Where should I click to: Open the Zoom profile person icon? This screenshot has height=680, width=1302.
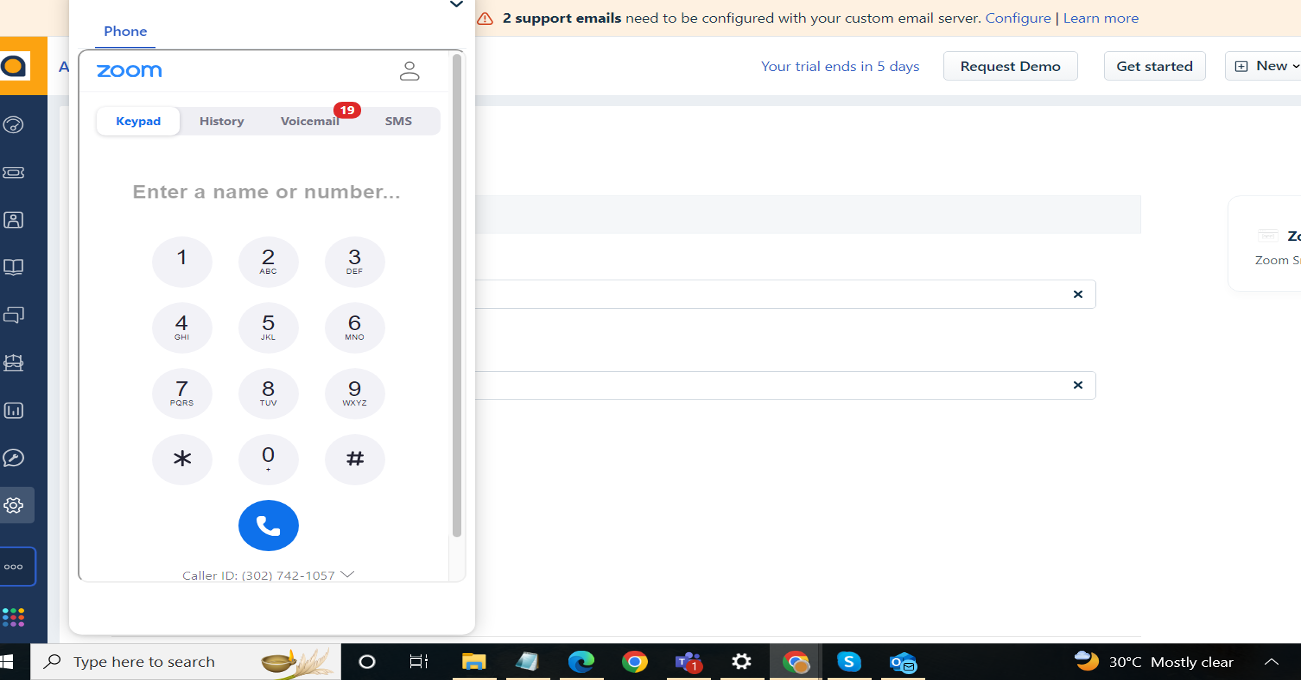(x=409, y=71)
